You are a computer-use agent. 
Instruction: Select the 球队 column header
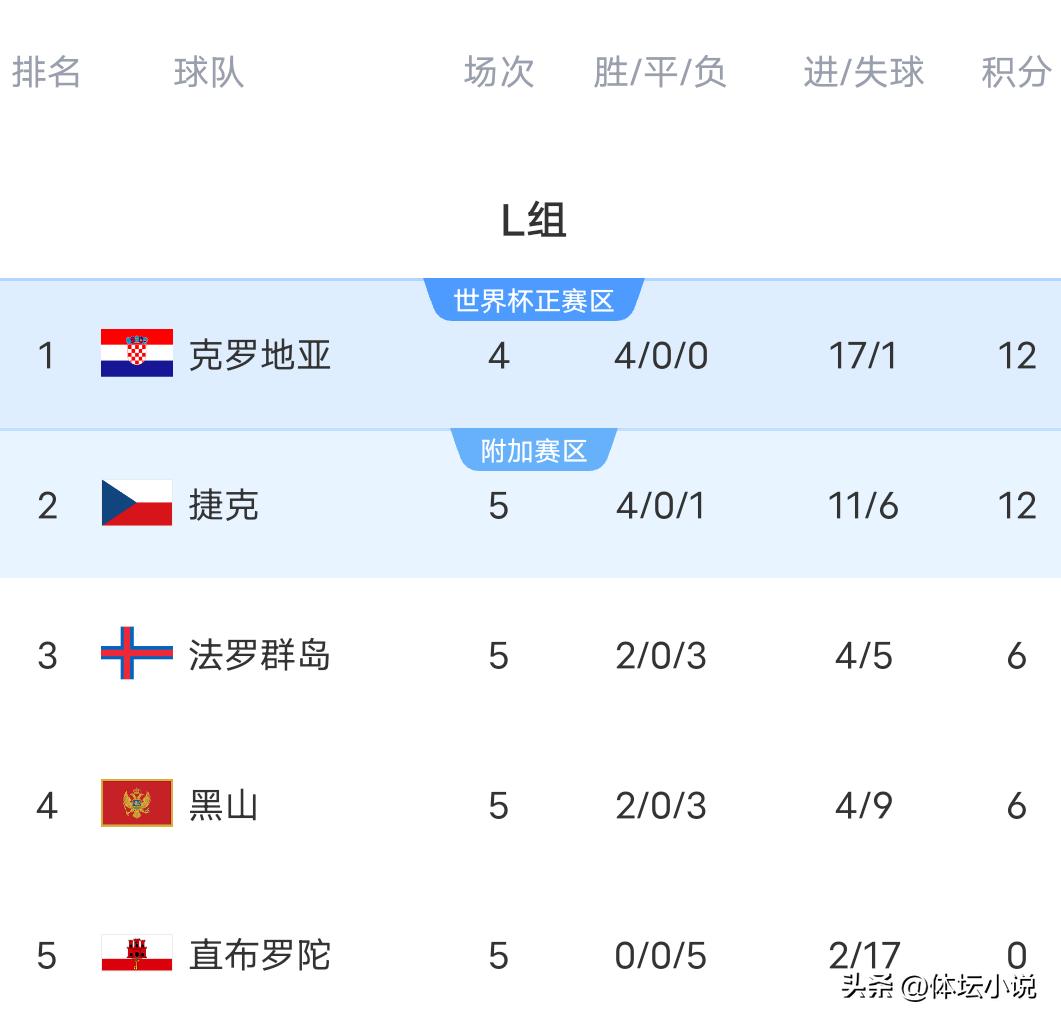pyautogui.click(x=209, y=72)
